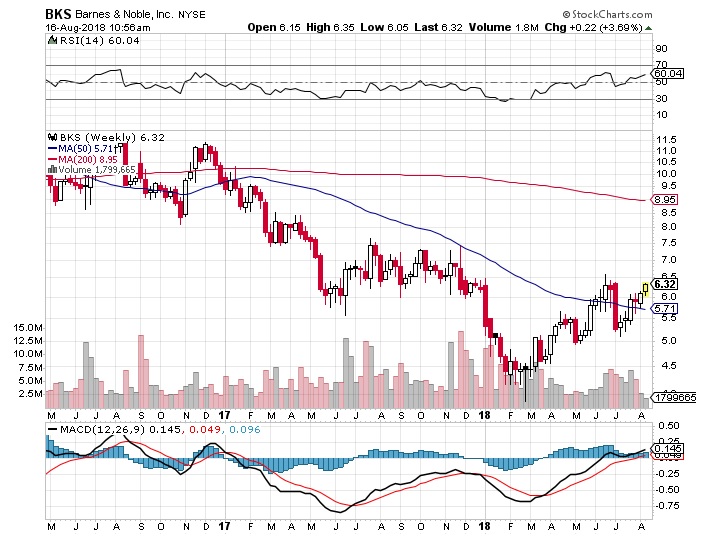This screenshot has height=539, width=701.
Task: Click the green up-arrow after the Chg value
Action: coord(648,28)
